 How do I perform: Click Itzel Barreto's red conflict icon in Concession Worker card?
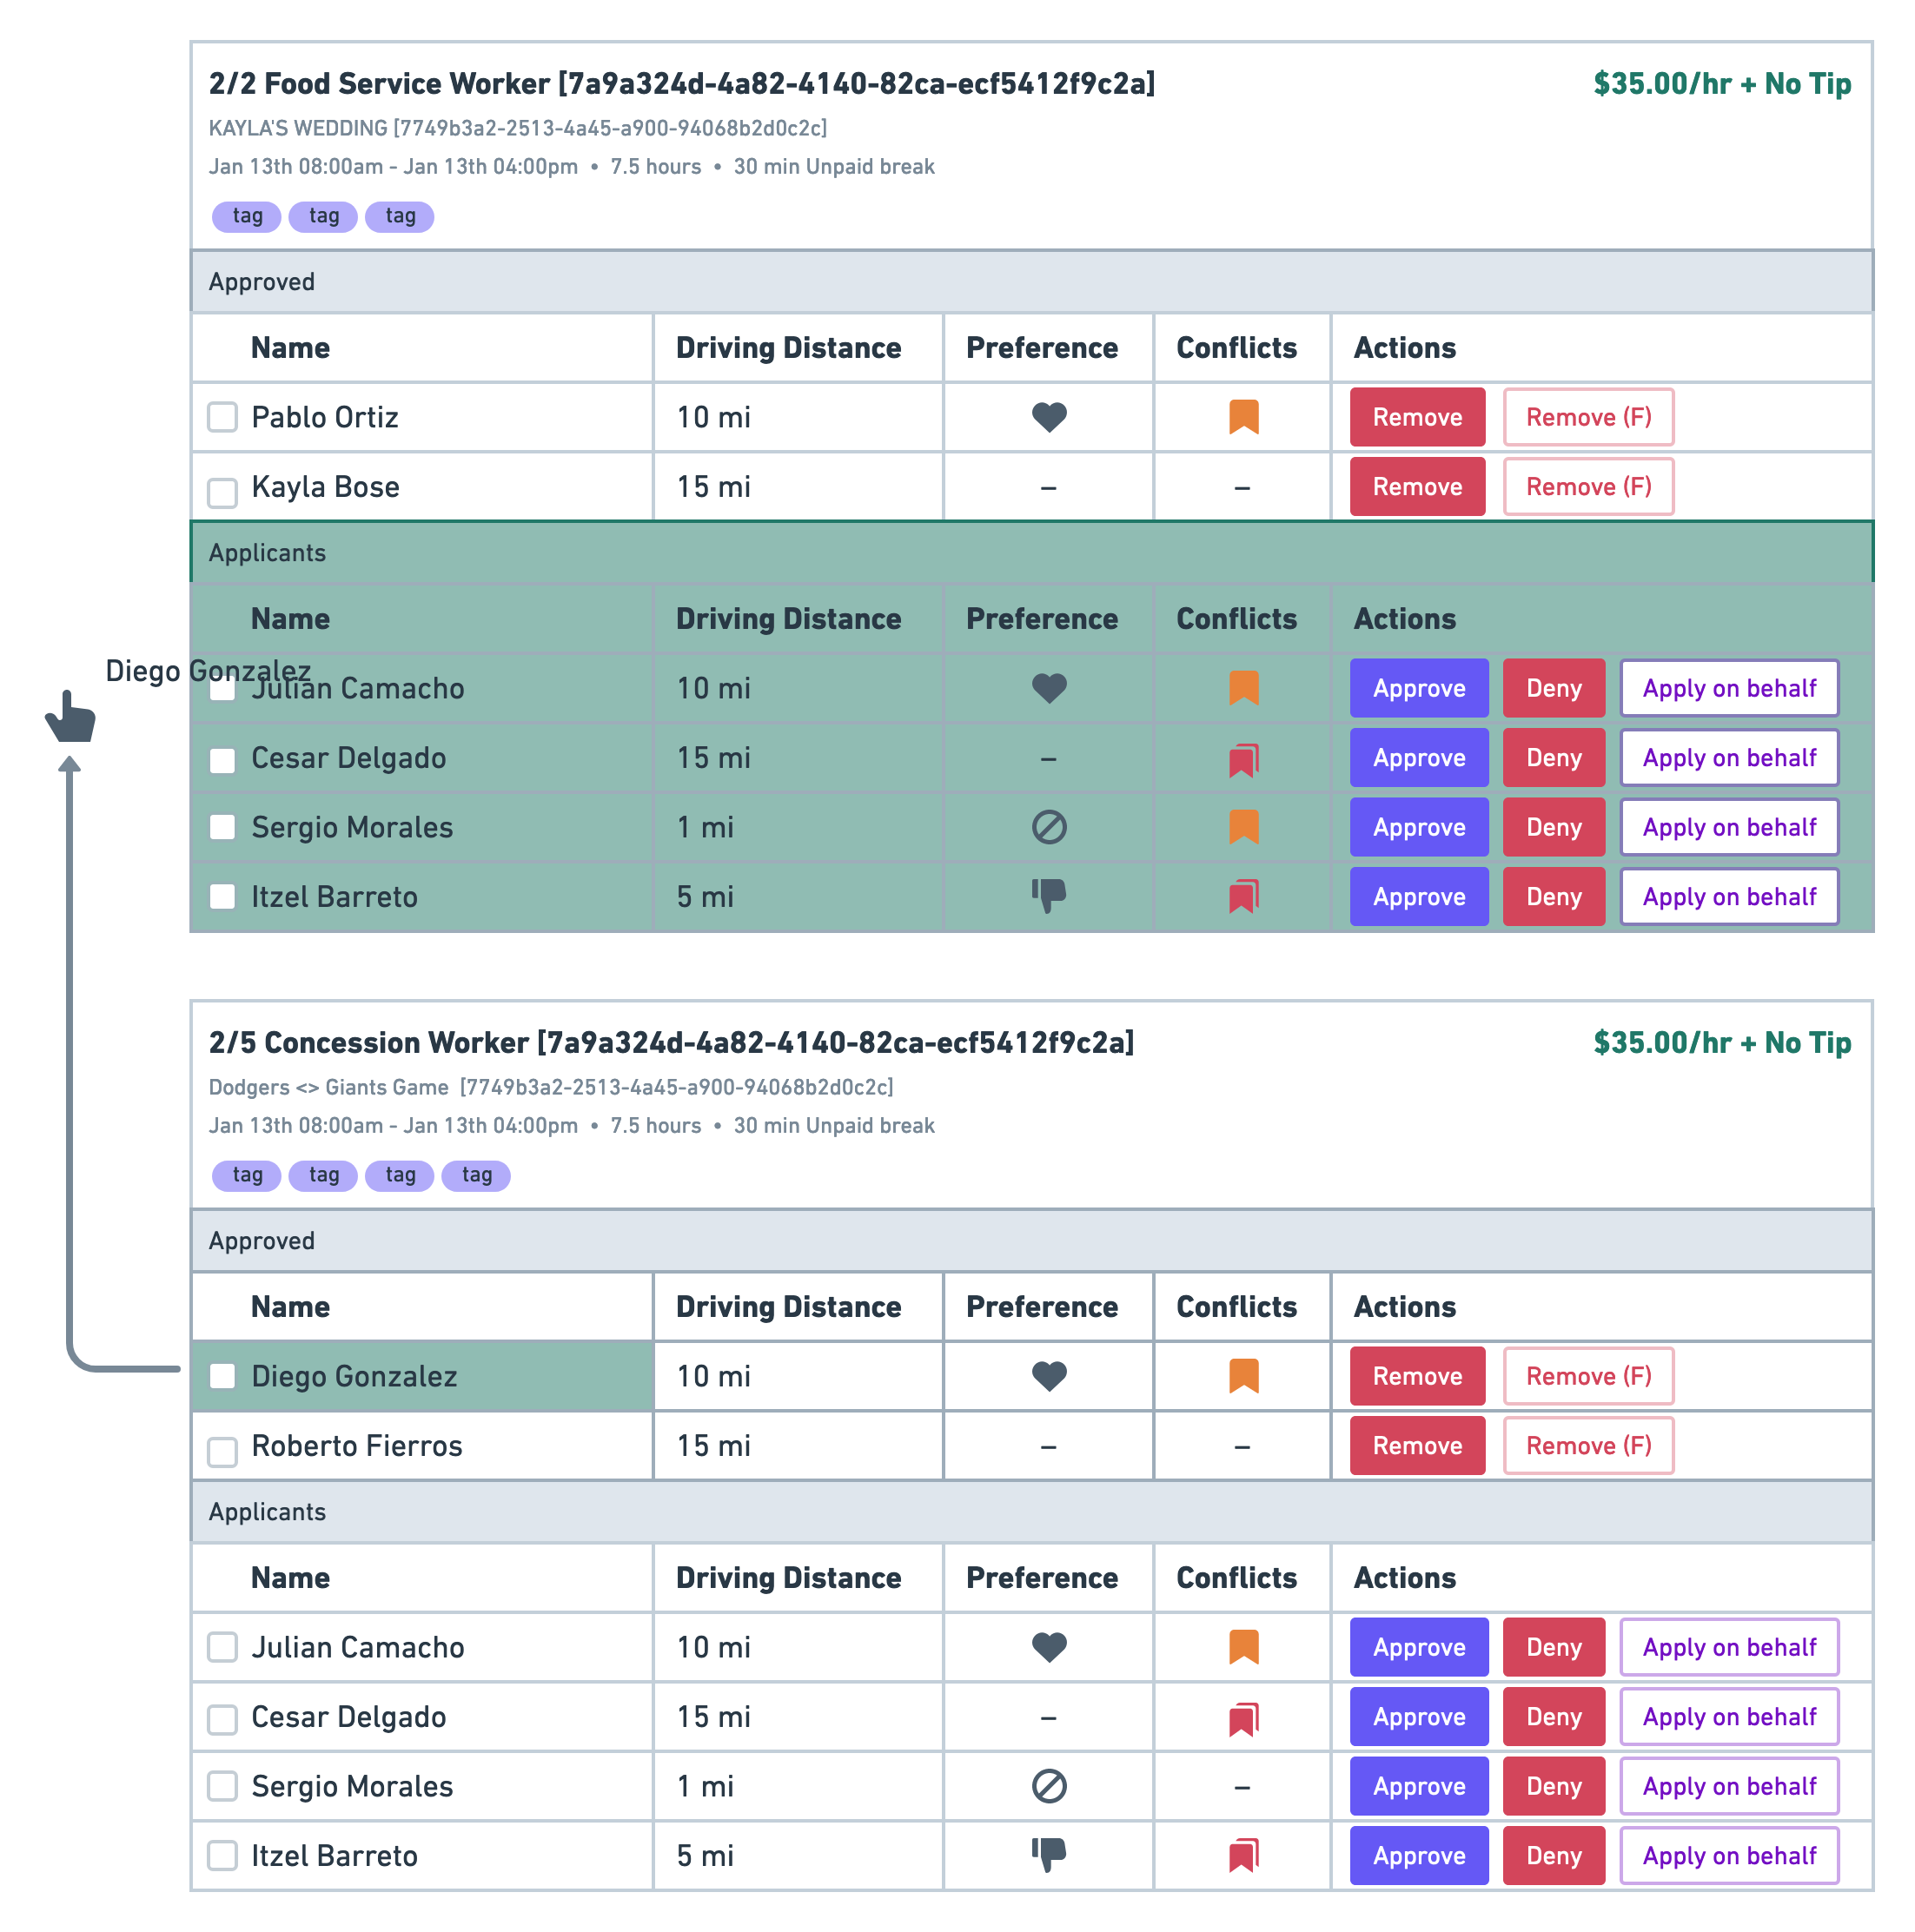click(x=1243, y=1855)
